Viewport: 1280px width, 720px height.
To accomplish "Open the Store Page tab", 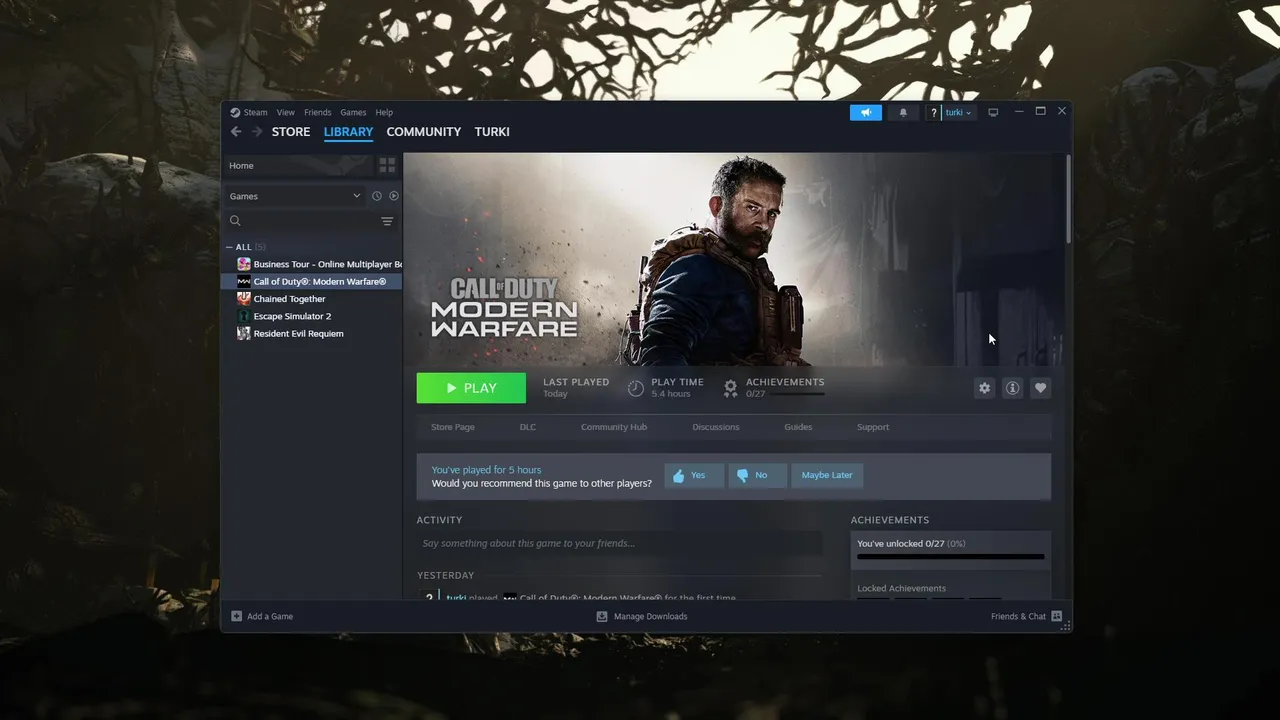I will pos(453,427).
